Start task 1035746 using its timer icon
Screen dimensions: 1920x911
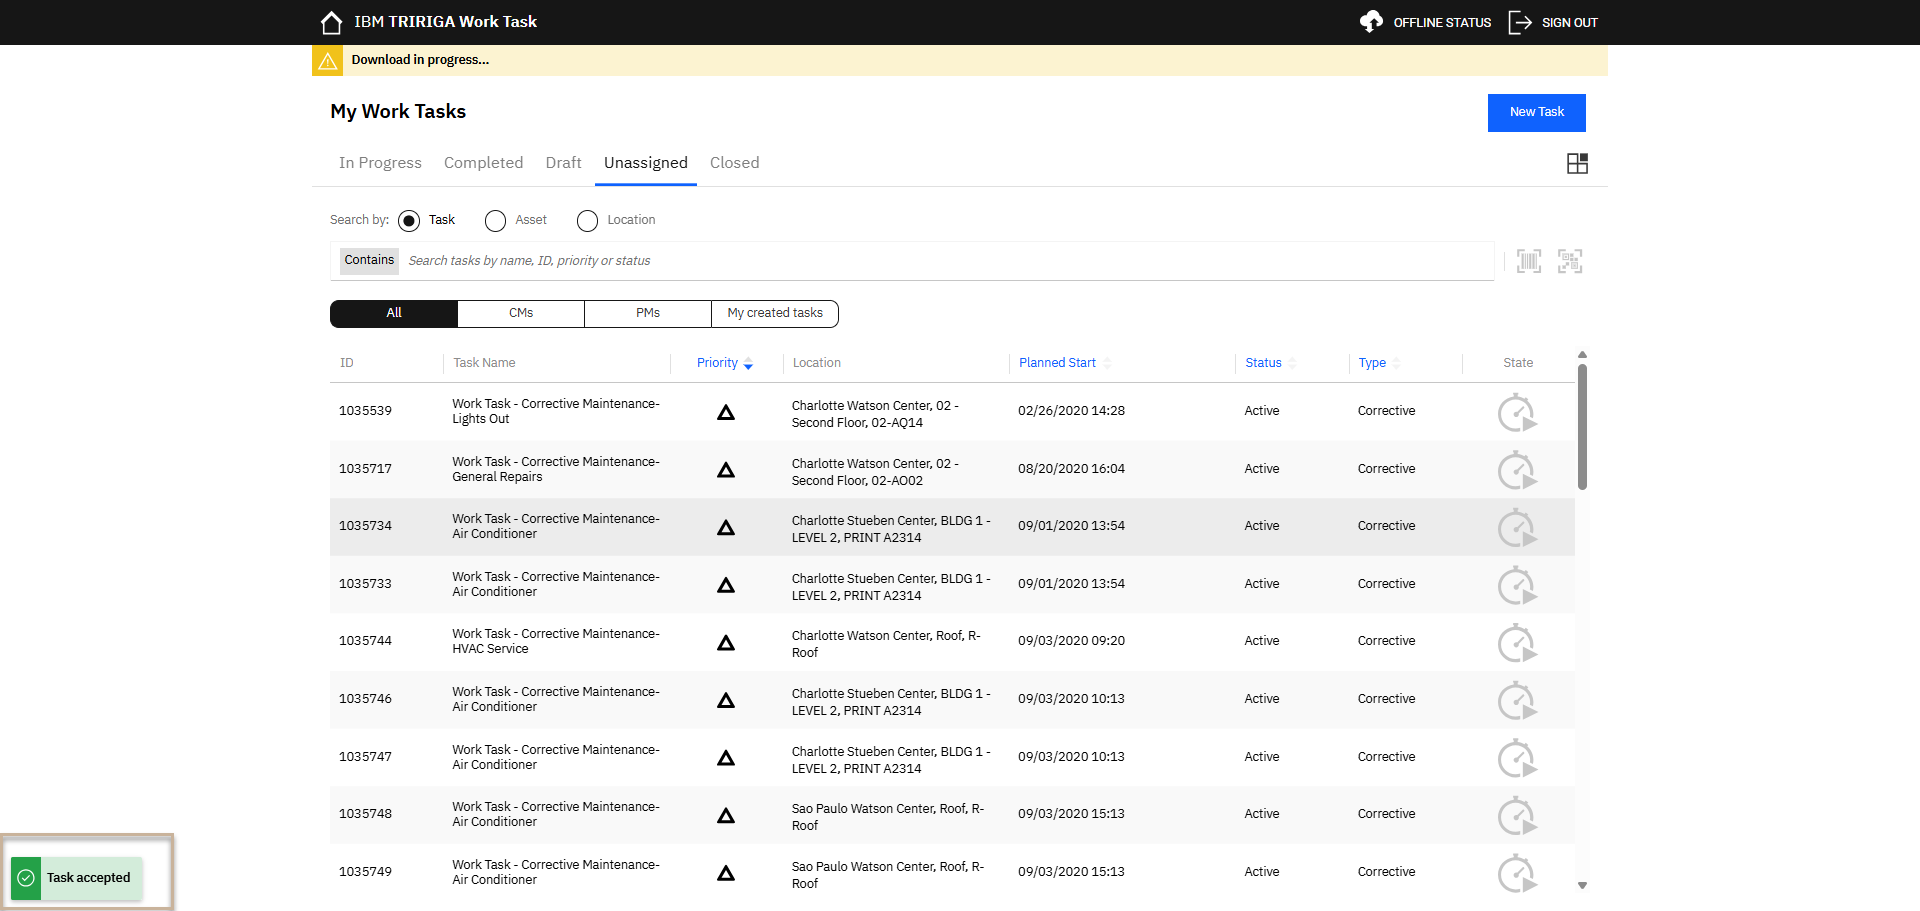1517,701
